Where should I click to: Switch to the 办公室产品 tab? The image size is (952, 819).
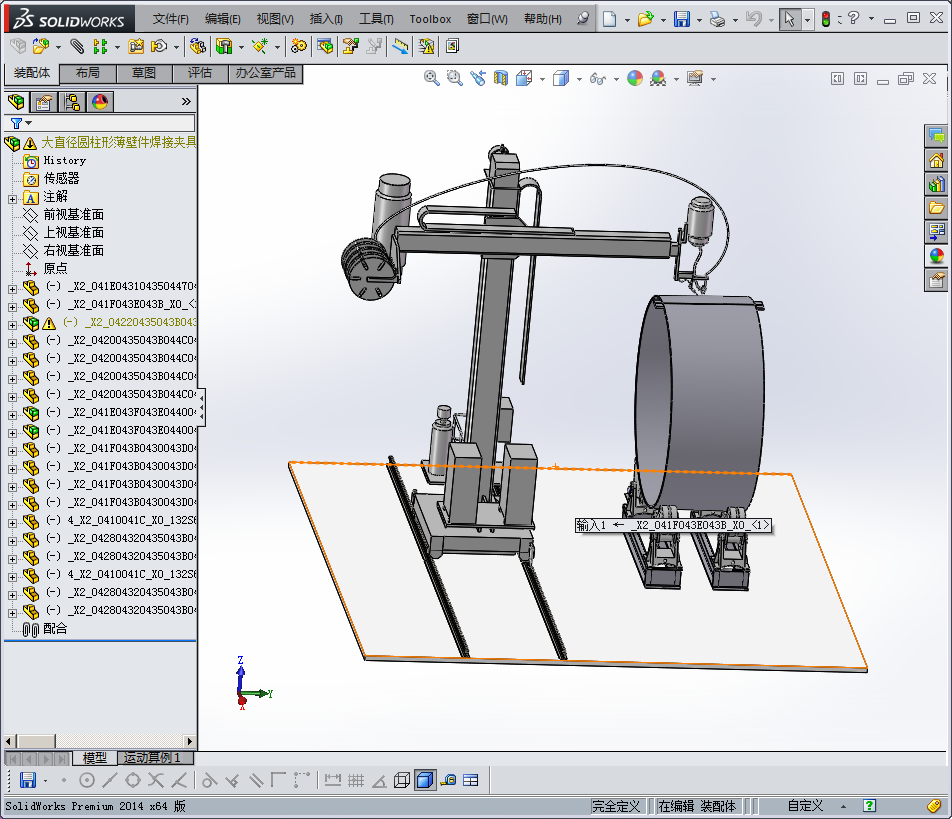(265, 73)
